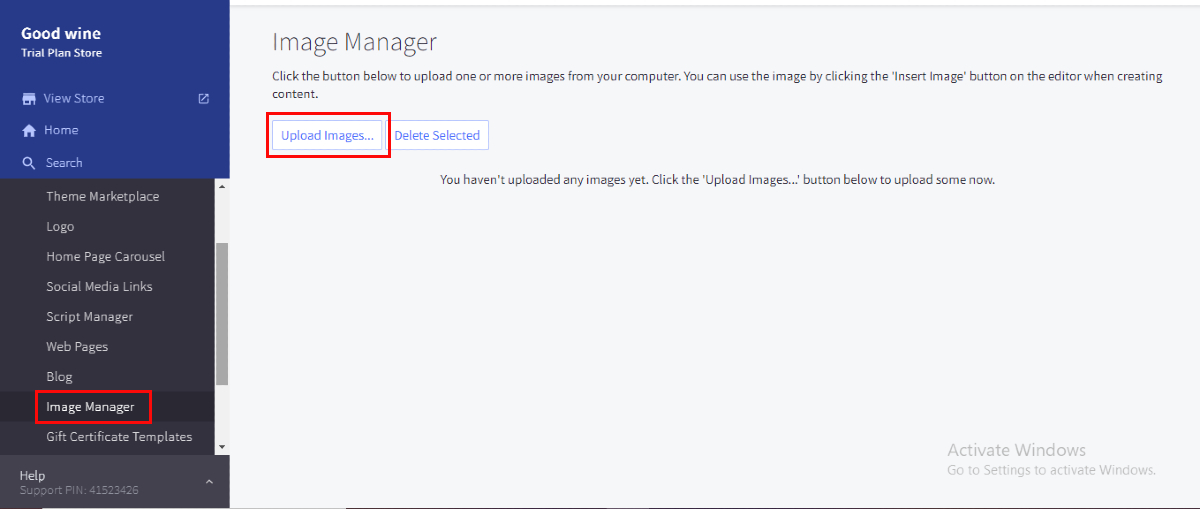Open Gift Certificate Templates

(118, 437)
